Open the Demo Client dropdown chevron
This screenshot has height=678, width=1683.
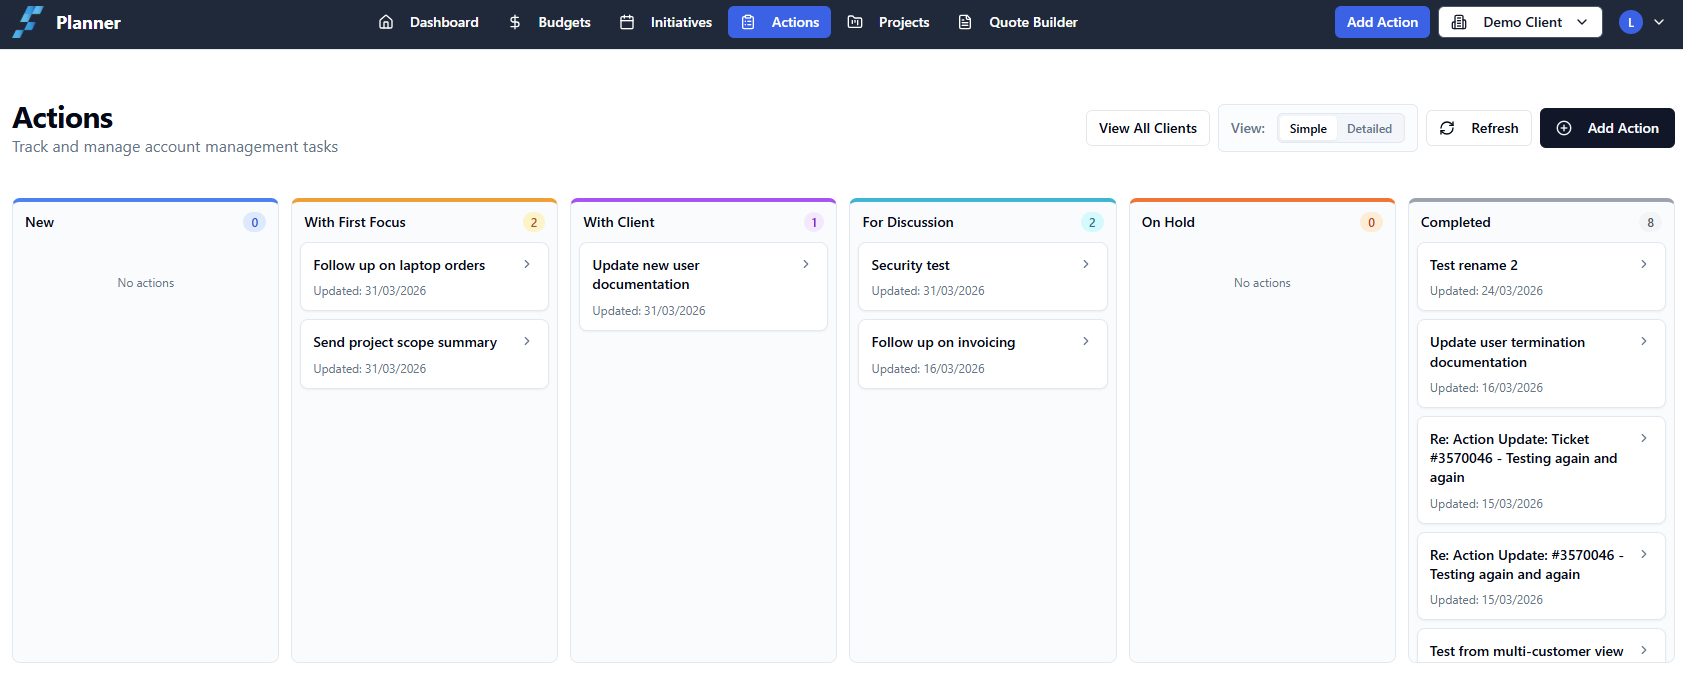coord(1582,22)
